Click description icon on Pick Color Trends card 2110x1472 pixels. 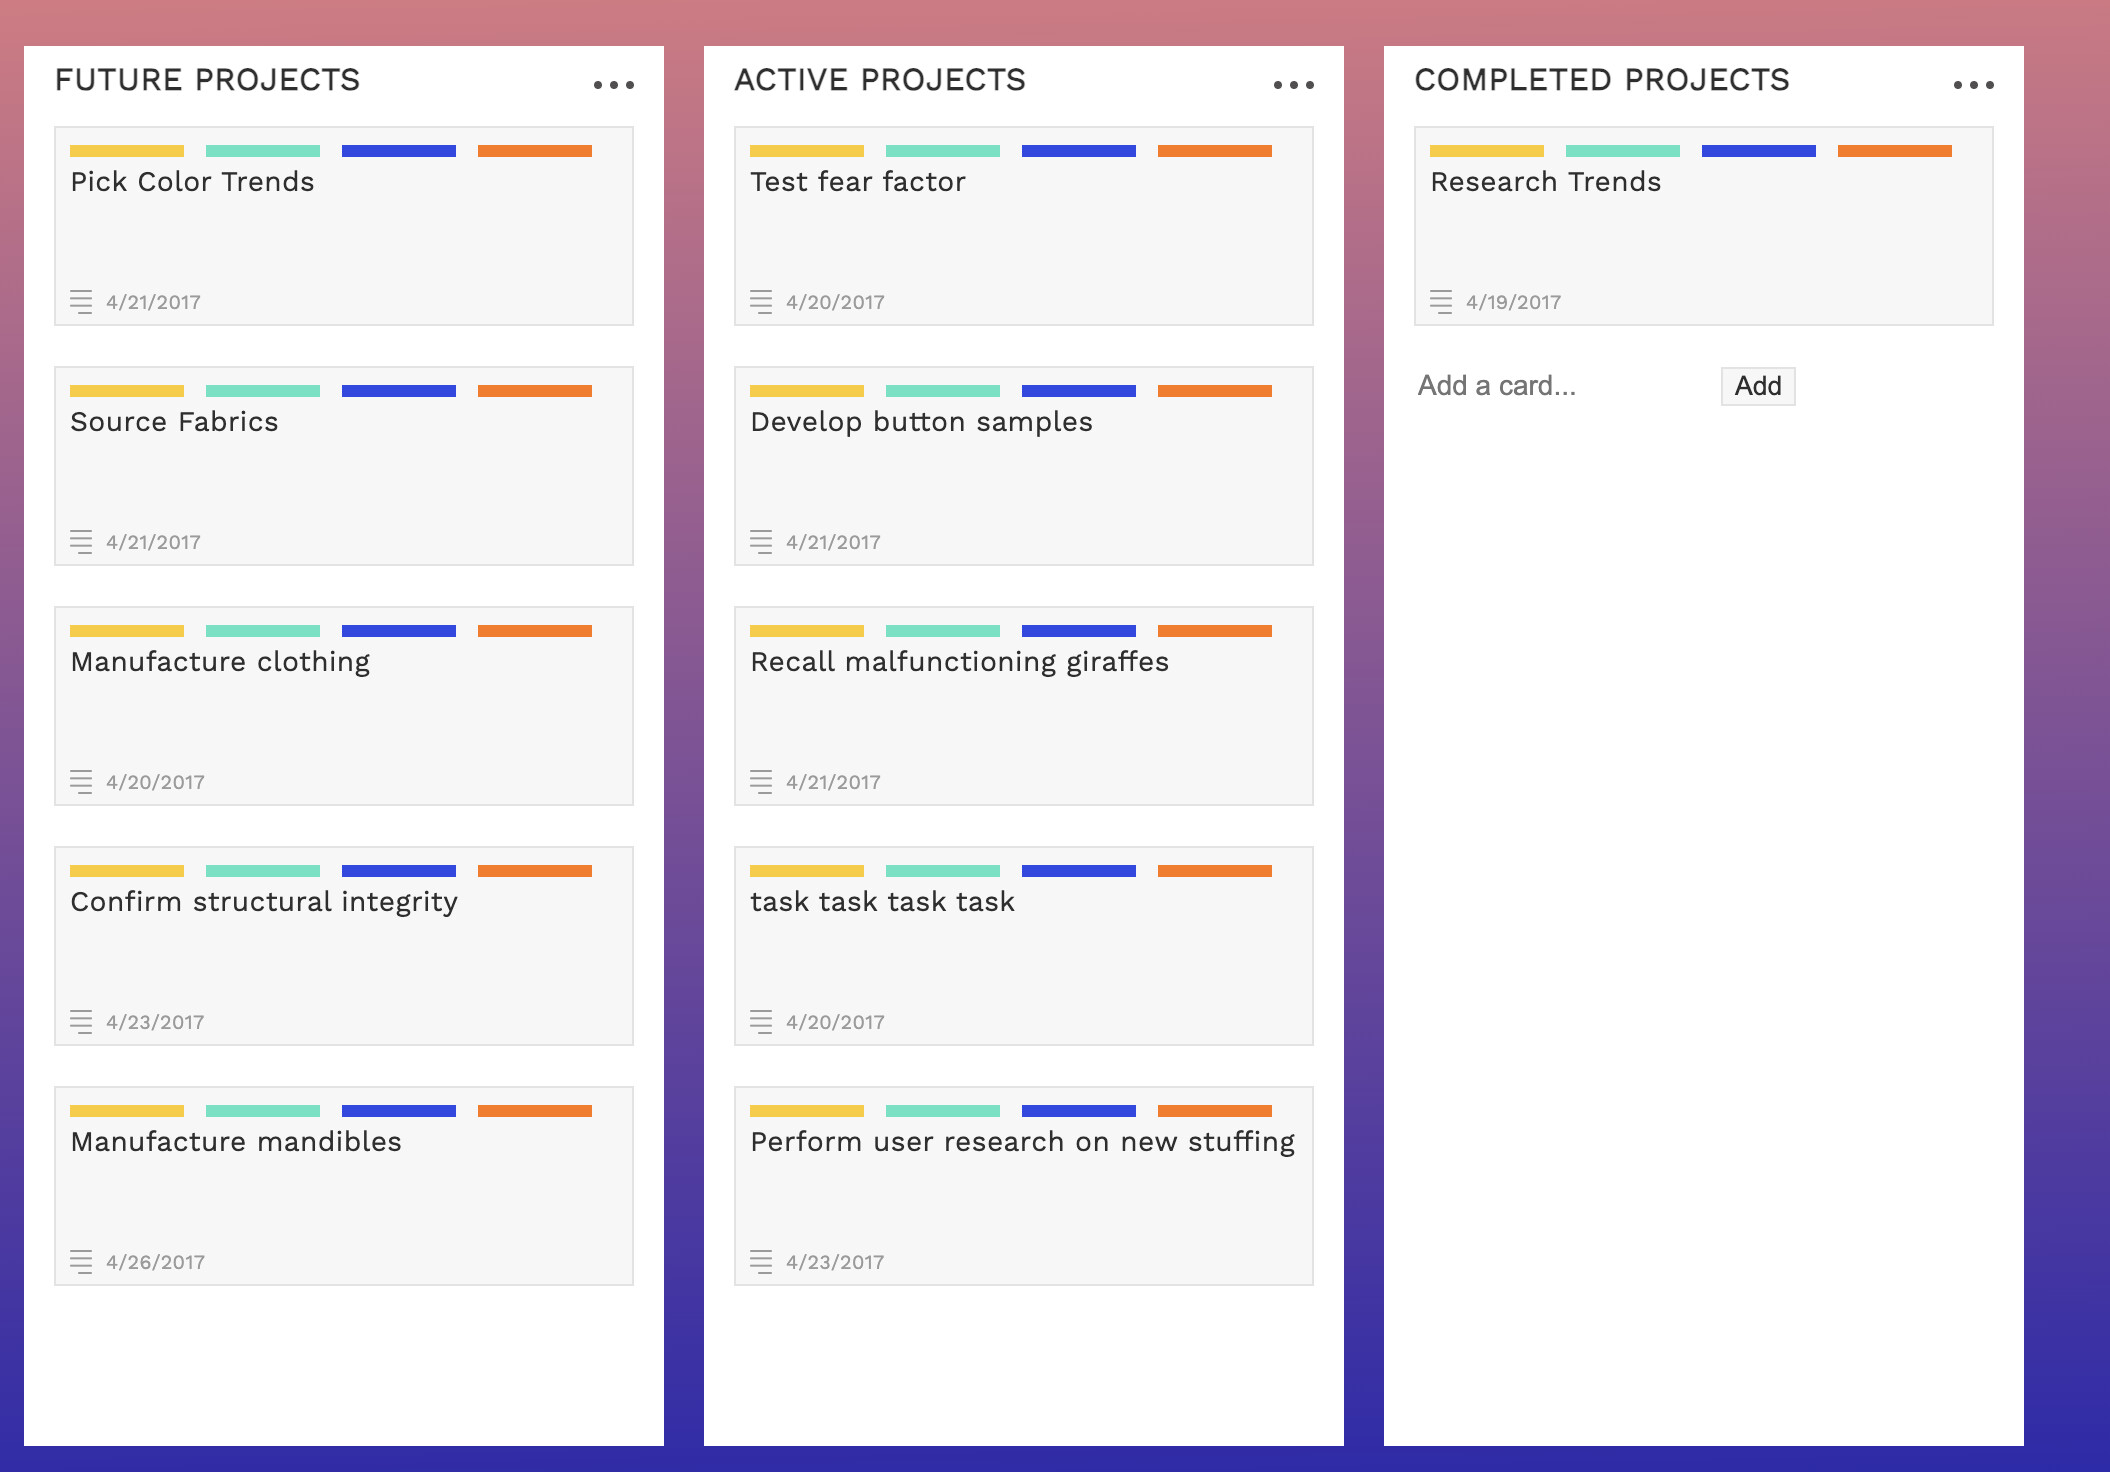[81, 302]
